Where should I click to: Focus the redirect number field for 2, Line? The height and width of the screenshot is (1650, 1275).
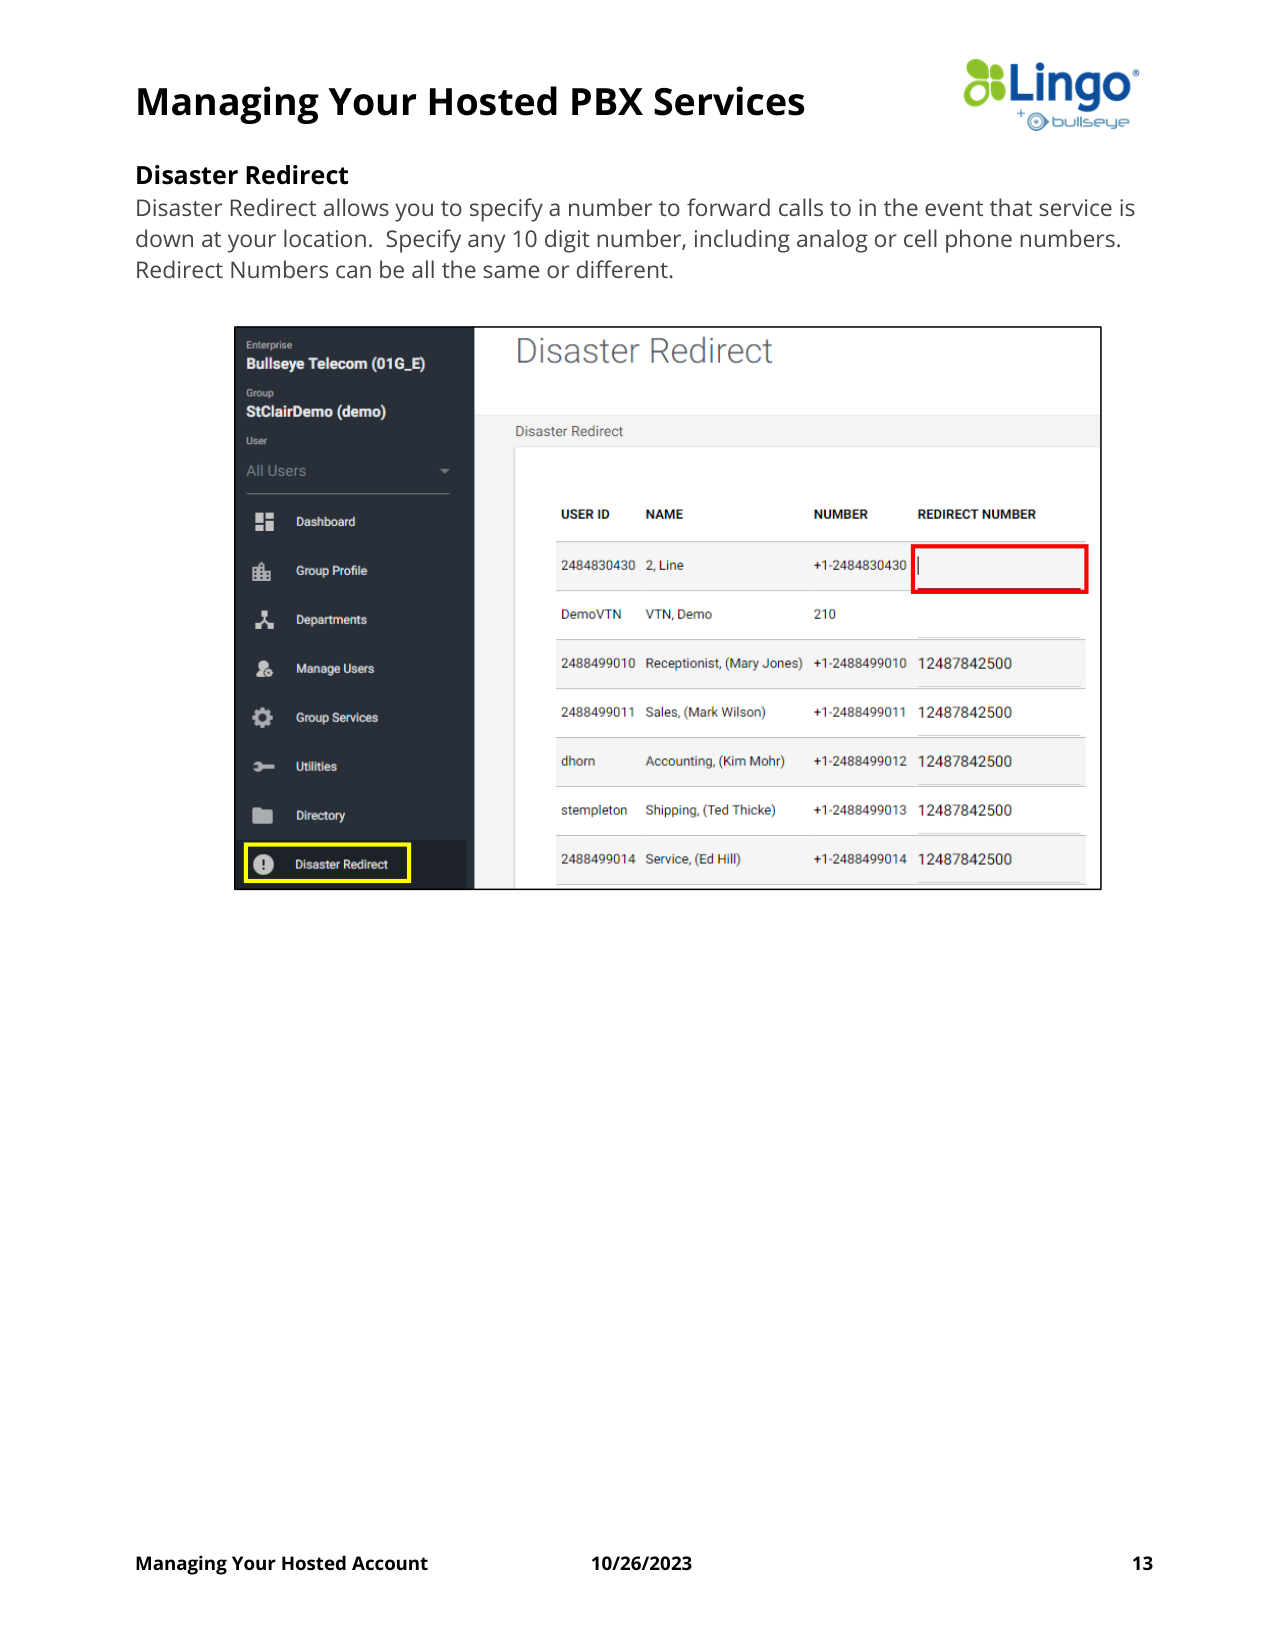coord(1000,568)
